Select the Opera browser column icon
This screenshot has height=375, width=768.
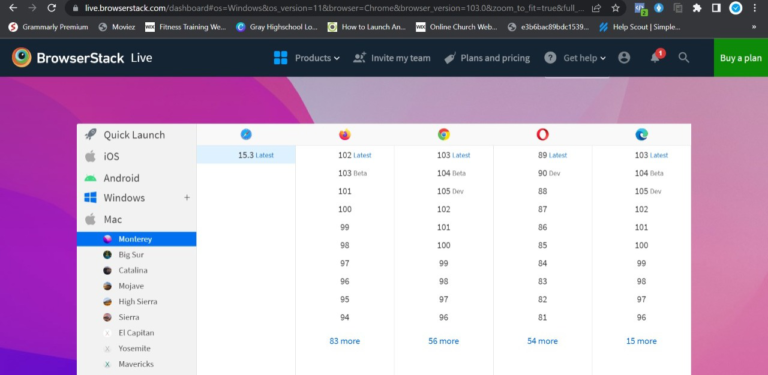[543, 134]
